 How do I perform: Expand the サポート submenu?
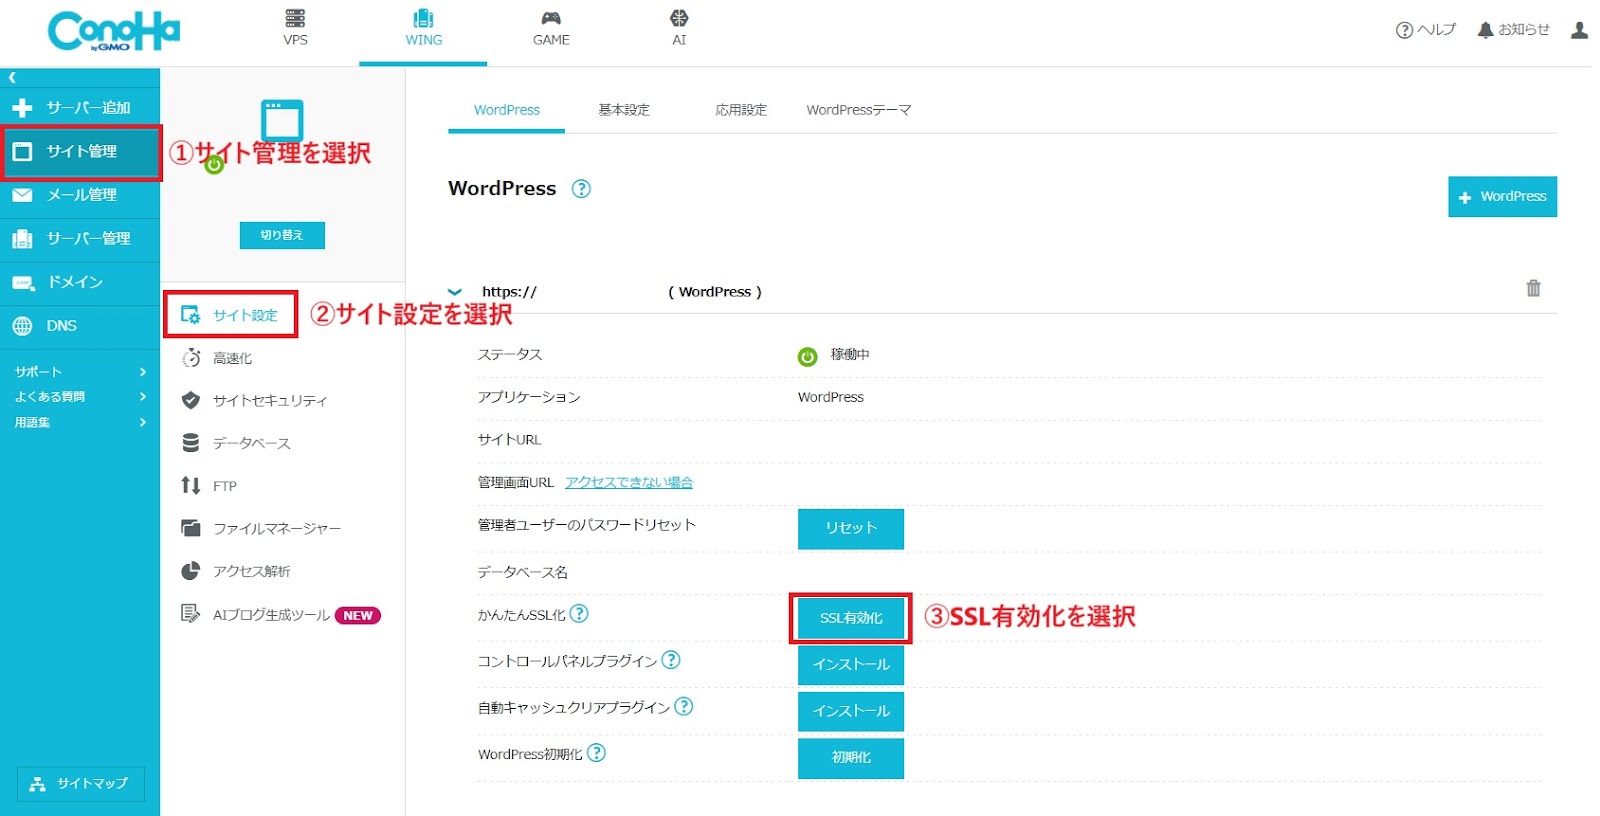tap(80, 371)
